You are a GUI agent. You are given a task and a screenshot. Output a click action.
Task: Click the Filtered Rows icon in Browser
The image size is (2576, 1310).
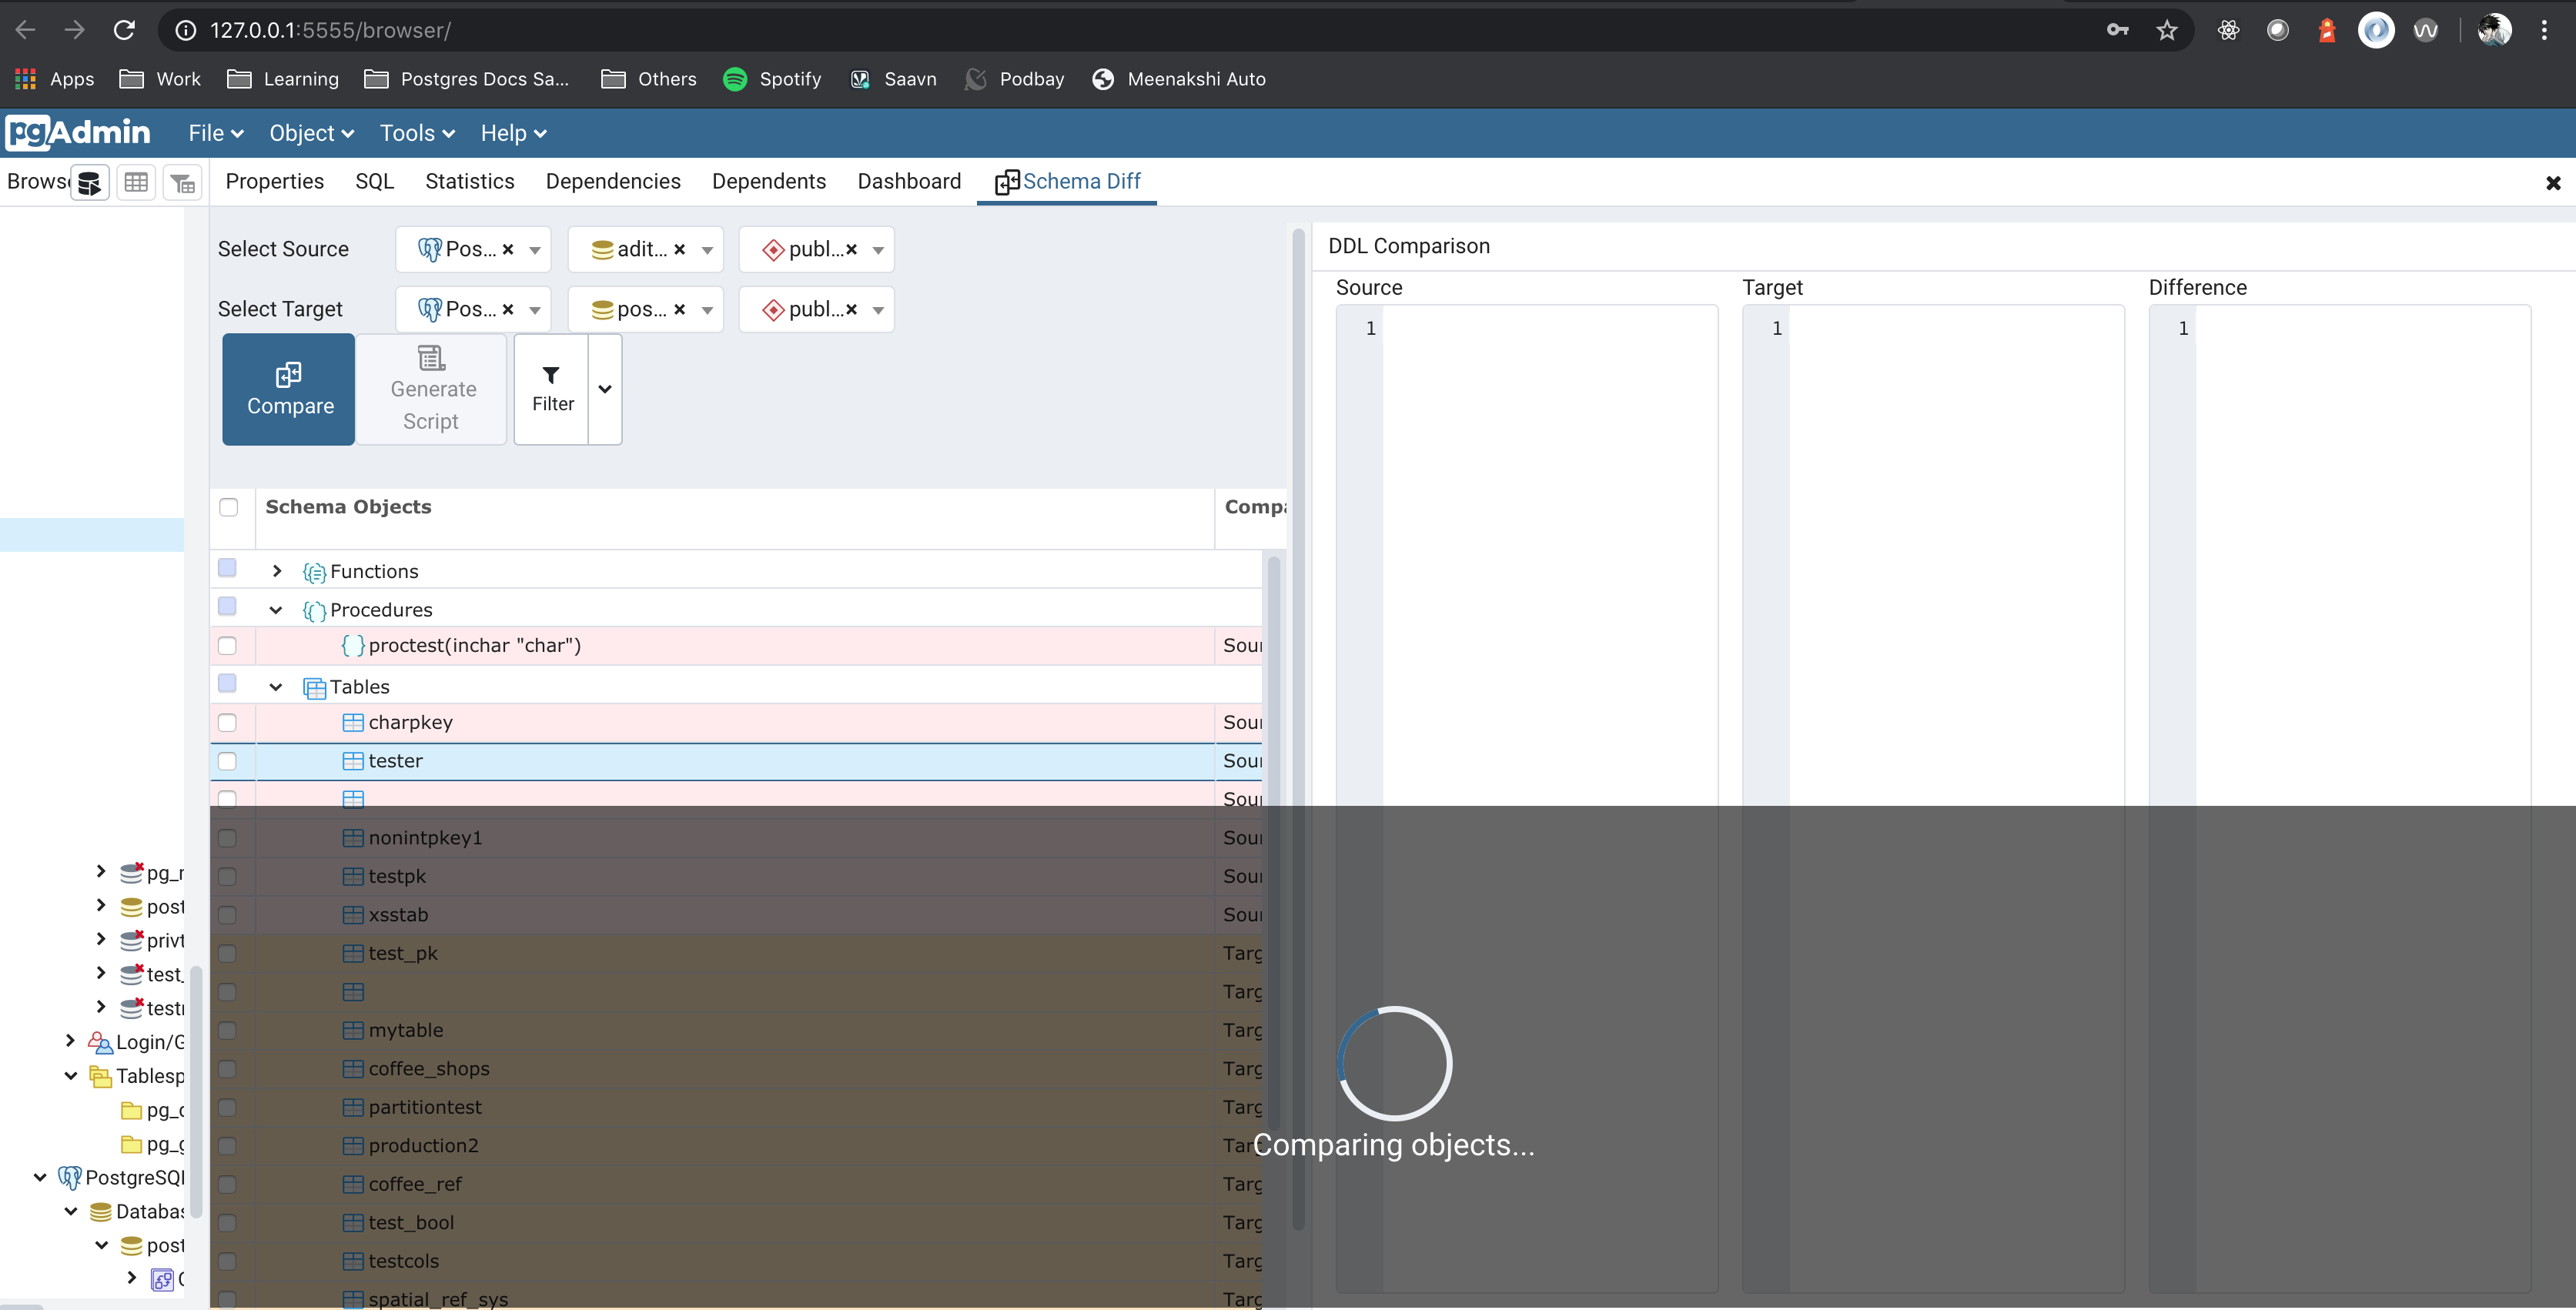tap(183, 183)
